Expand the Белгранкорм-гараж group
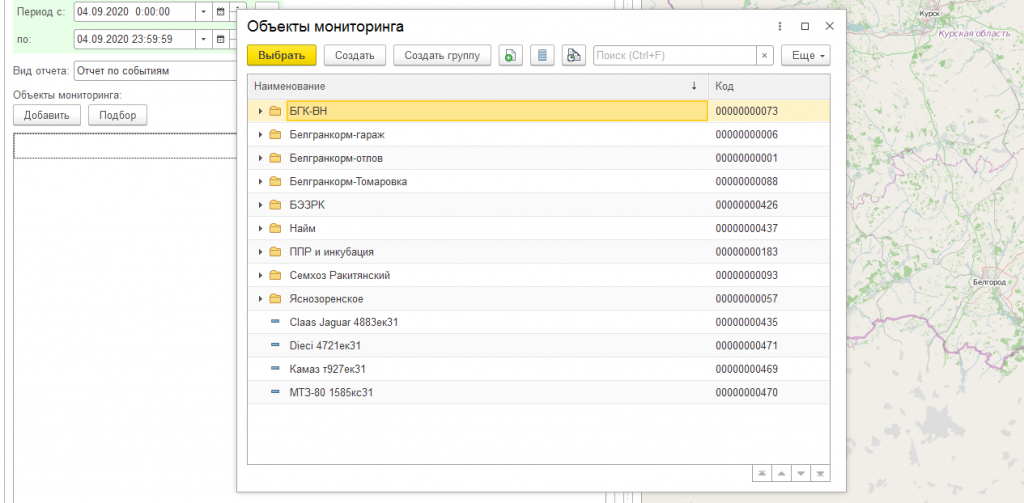This screenshot has width=1024, height=503. [x=261, y=134]
